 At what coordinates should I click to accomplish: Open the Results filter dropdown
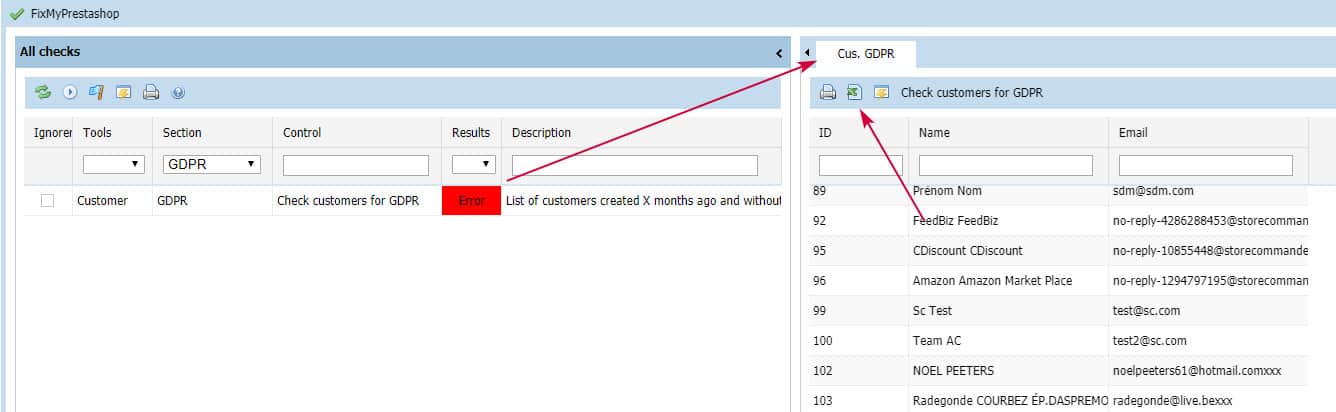(x=474, y=164)
